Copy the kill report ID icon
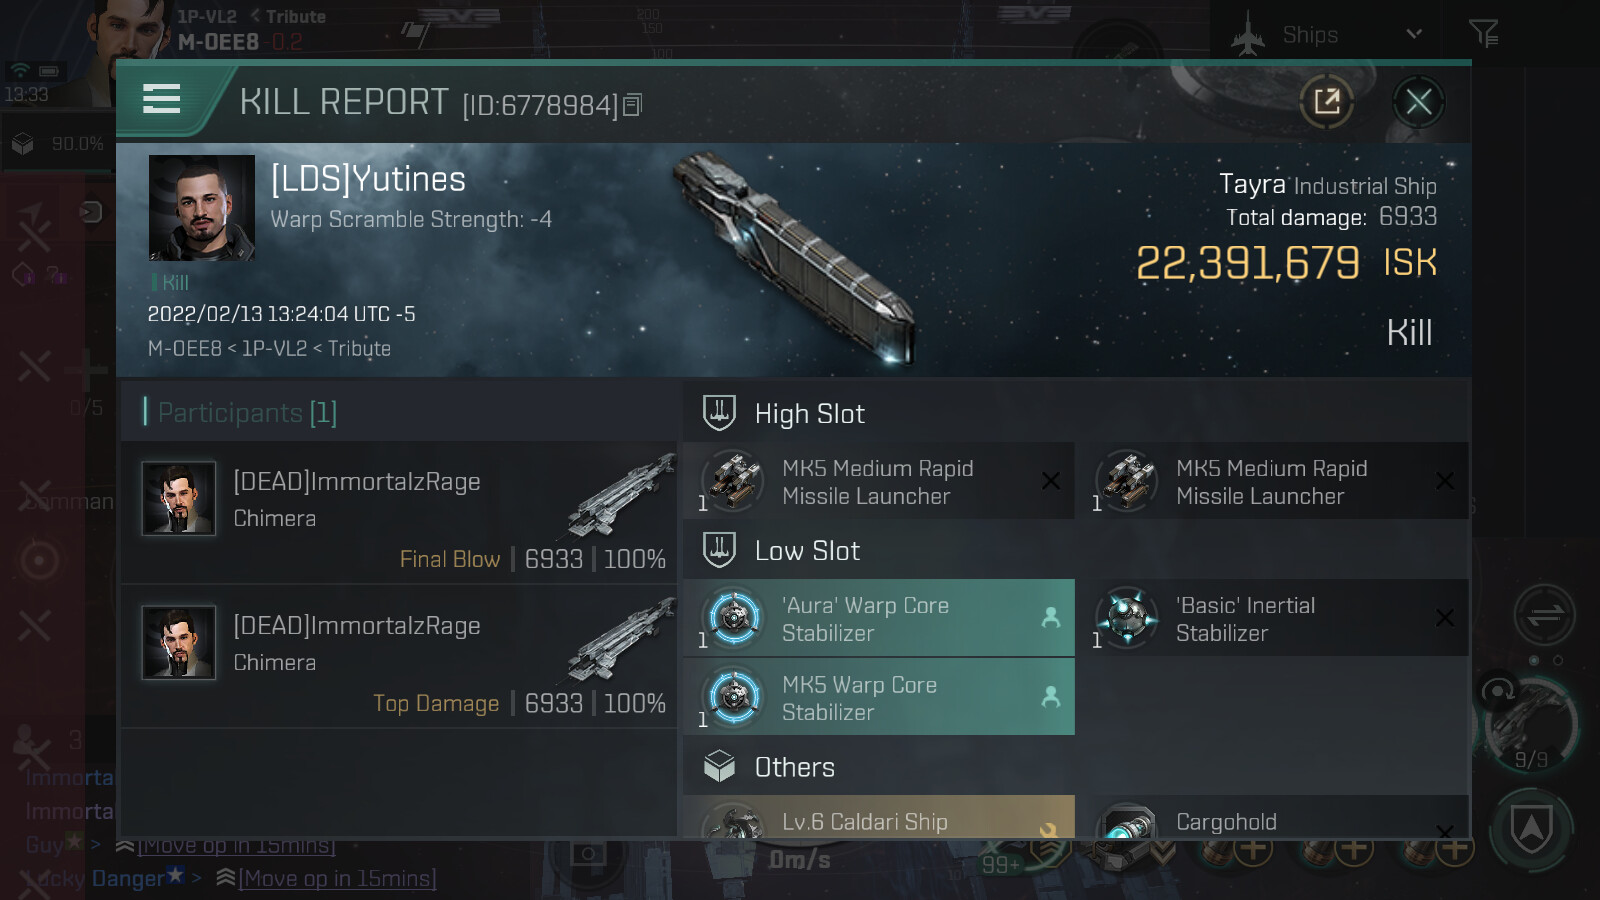Screen dimensions: 1600x900 coord(632,105)
